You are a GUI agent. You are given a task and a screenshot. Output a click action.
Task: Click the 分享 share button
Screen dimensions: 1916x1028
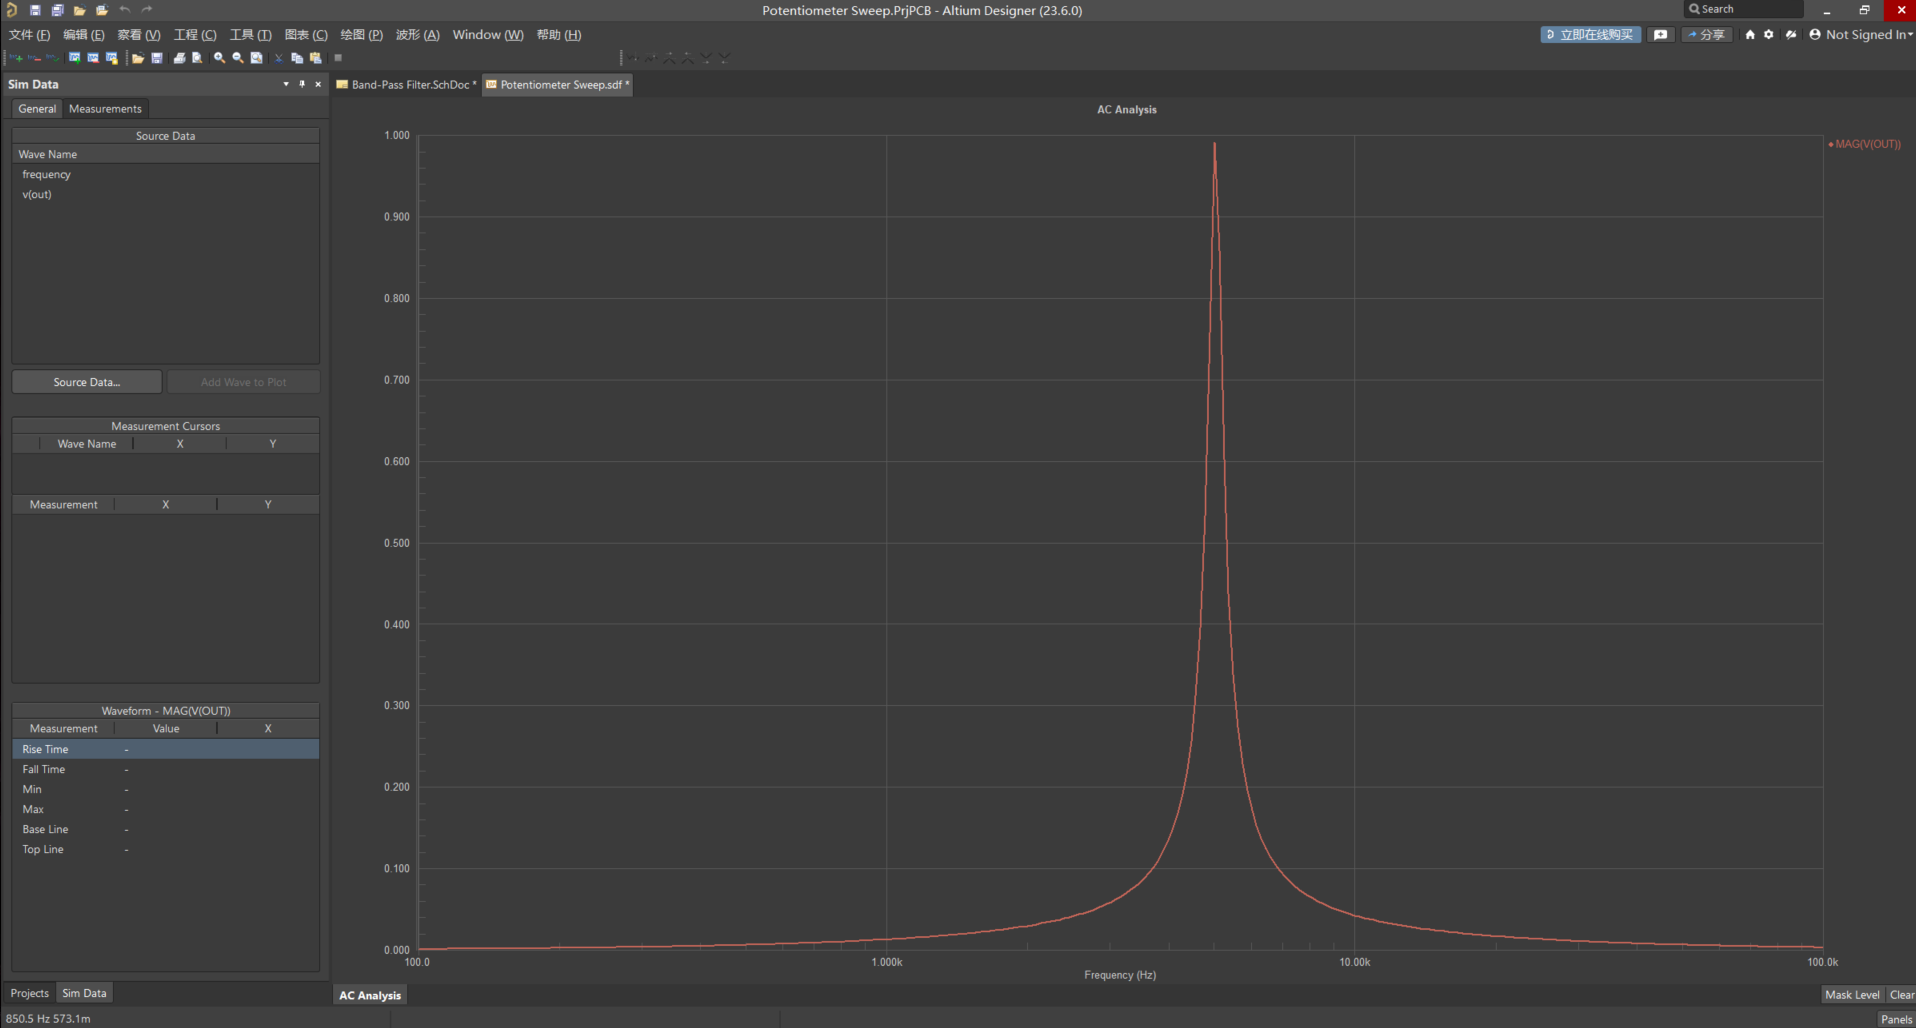pyautogui.click(x=1706, y=35)
